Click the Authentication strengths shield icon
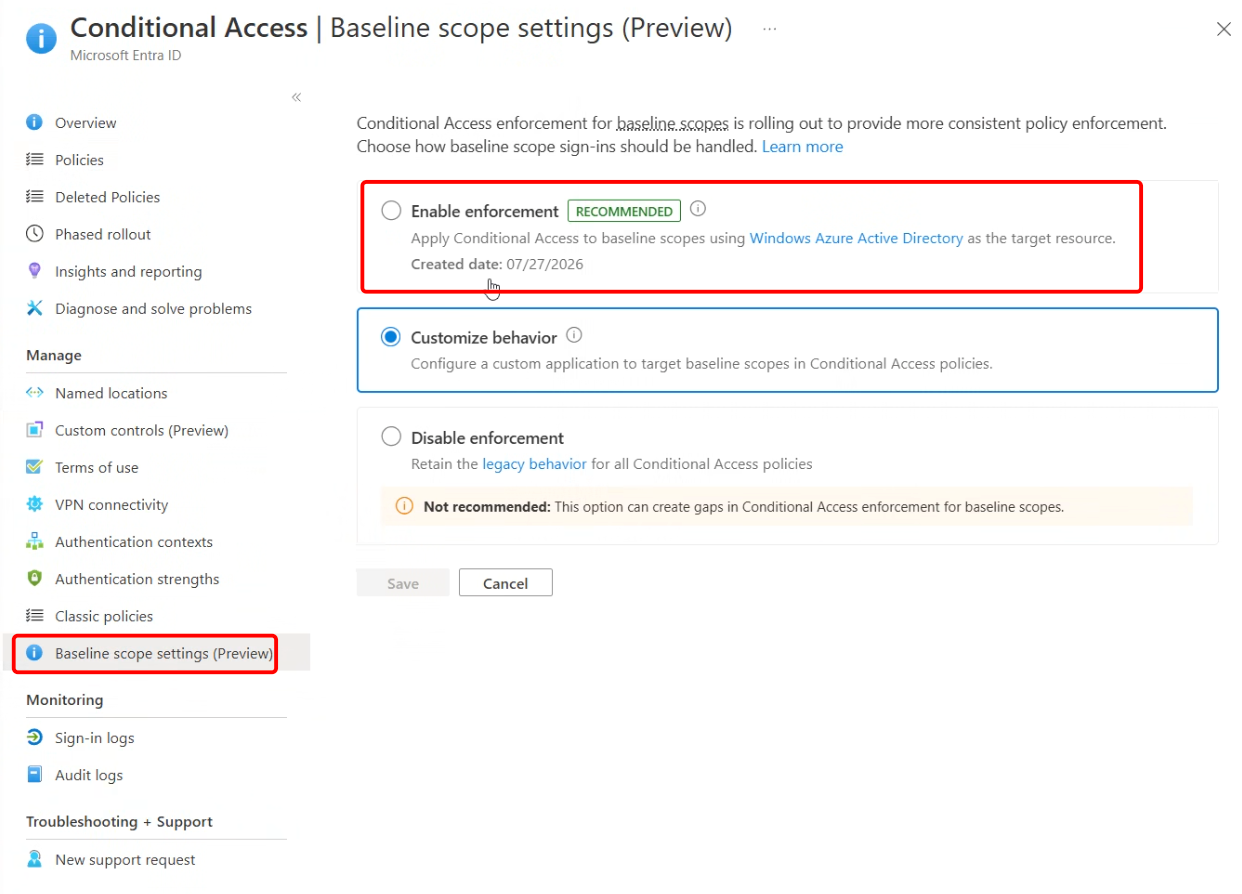 coord(35,578)
